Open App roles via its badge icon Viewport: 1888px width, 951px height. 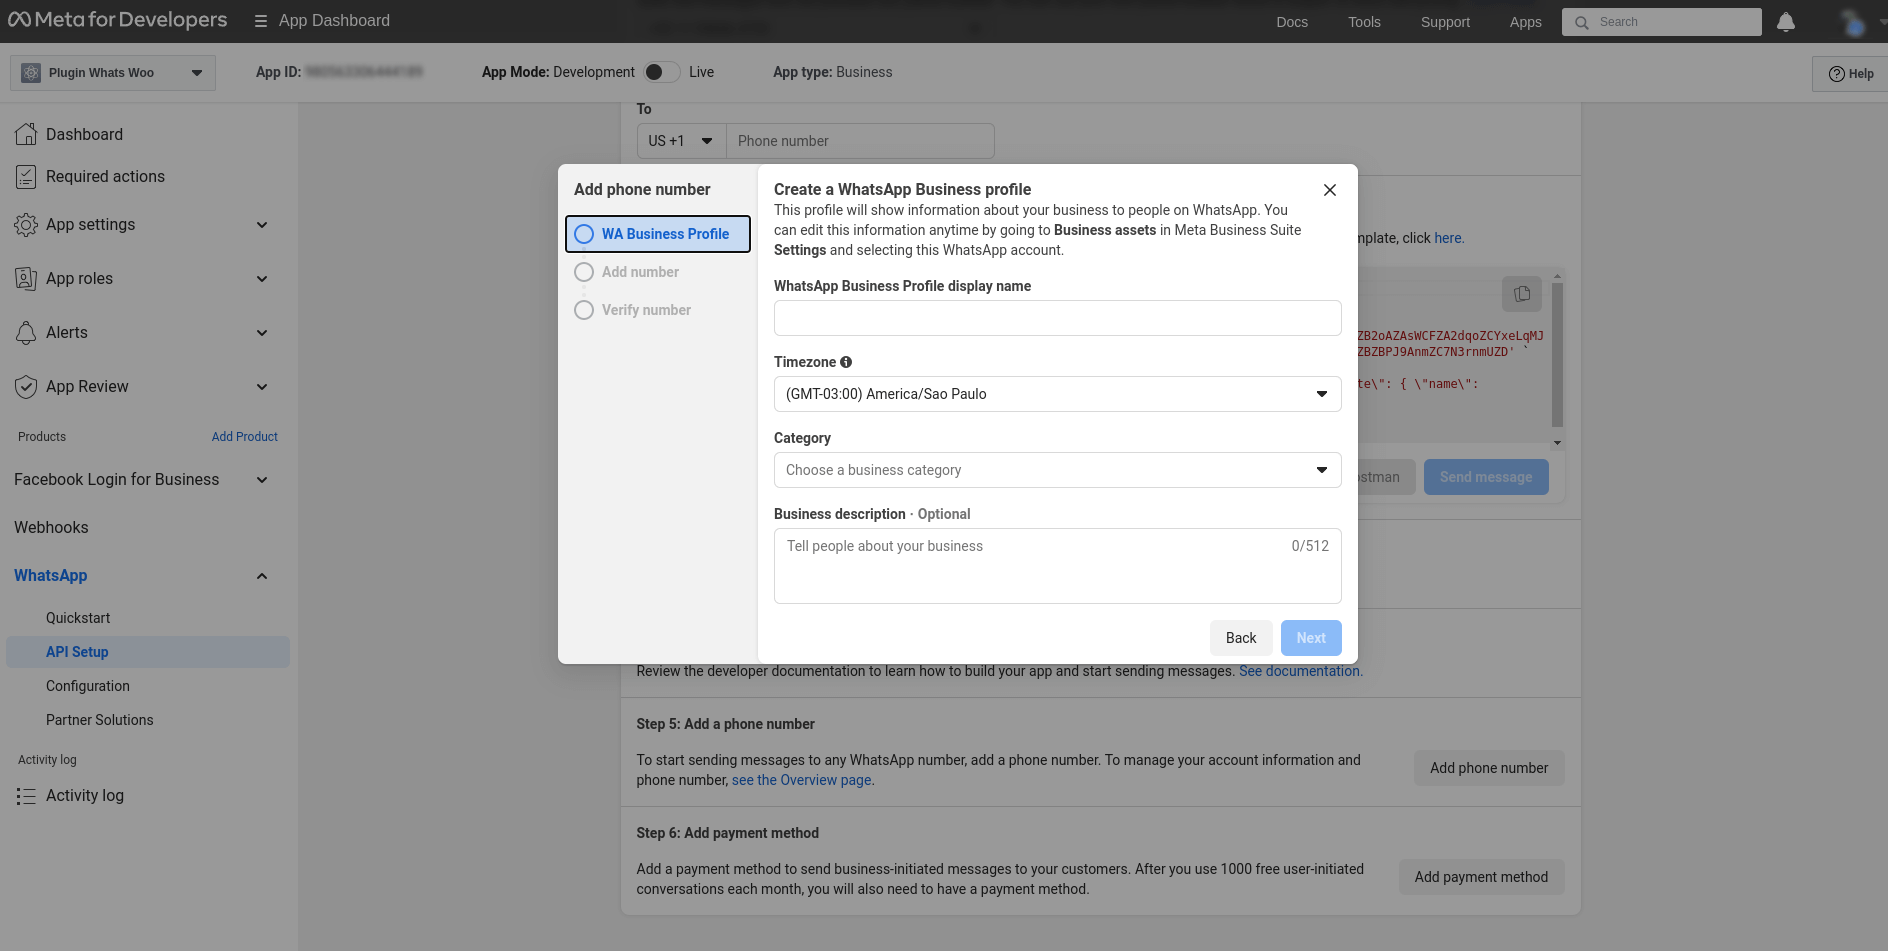coord(26,278)
